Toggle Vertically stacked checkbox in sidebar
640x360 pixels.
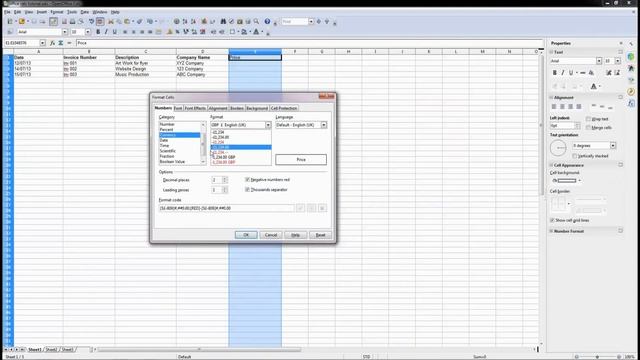tap(575, 156)
